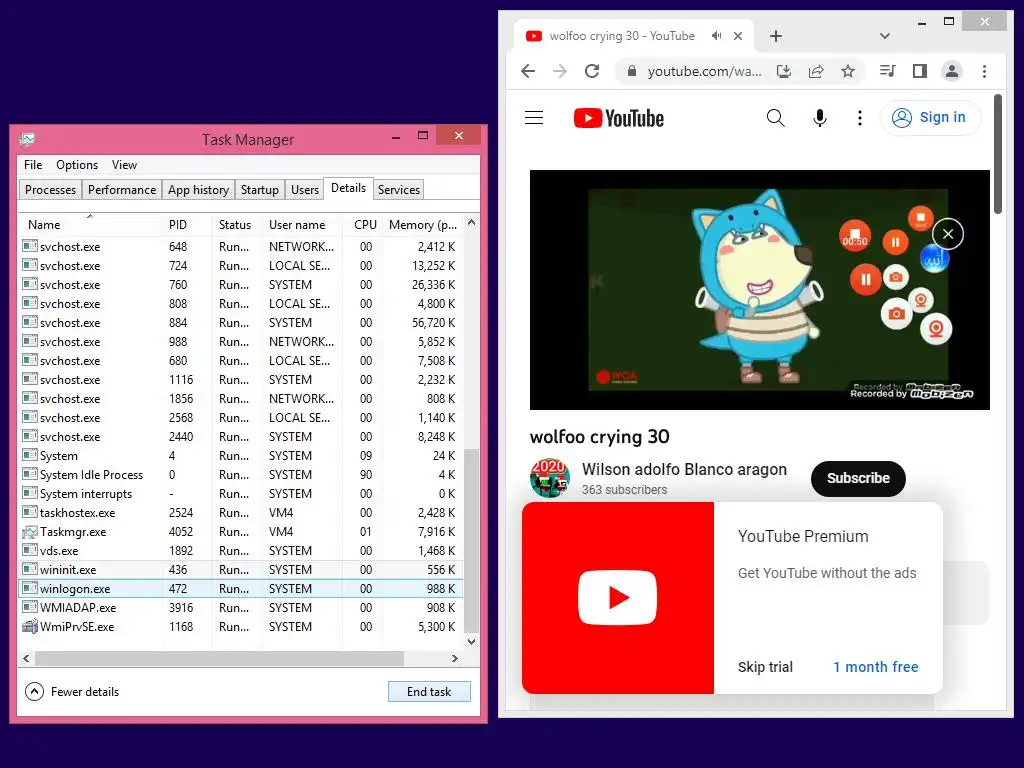Open YouTube settings three-dot menu
The image size is (1024, 768).
[859, 118]
